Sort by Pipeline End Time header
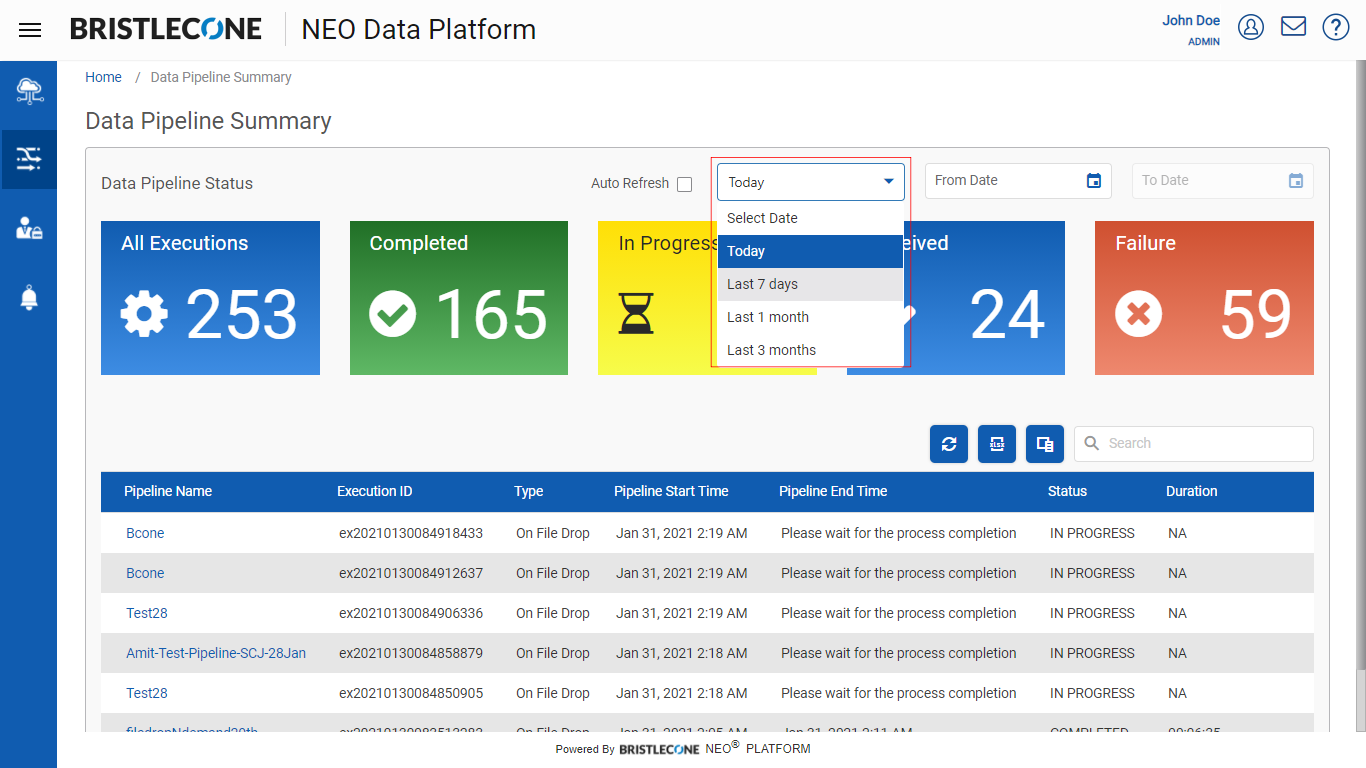The image size is (1366, 768). coord(833,491)
